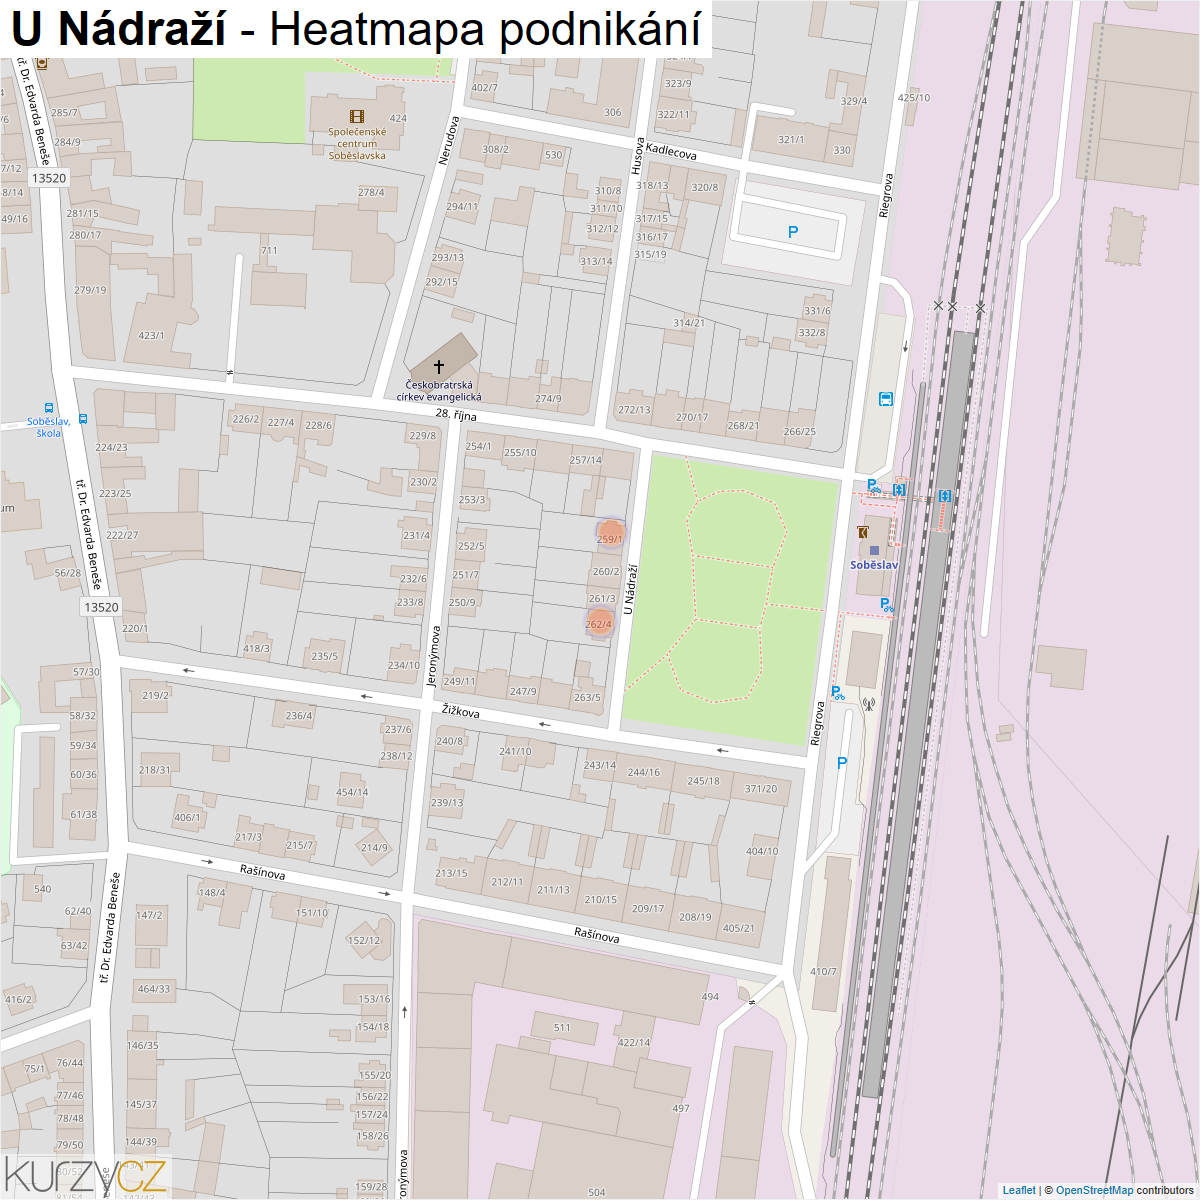Screen dimensions: 1200x1200
Task: Click the church cross icon
Action: 438,368
